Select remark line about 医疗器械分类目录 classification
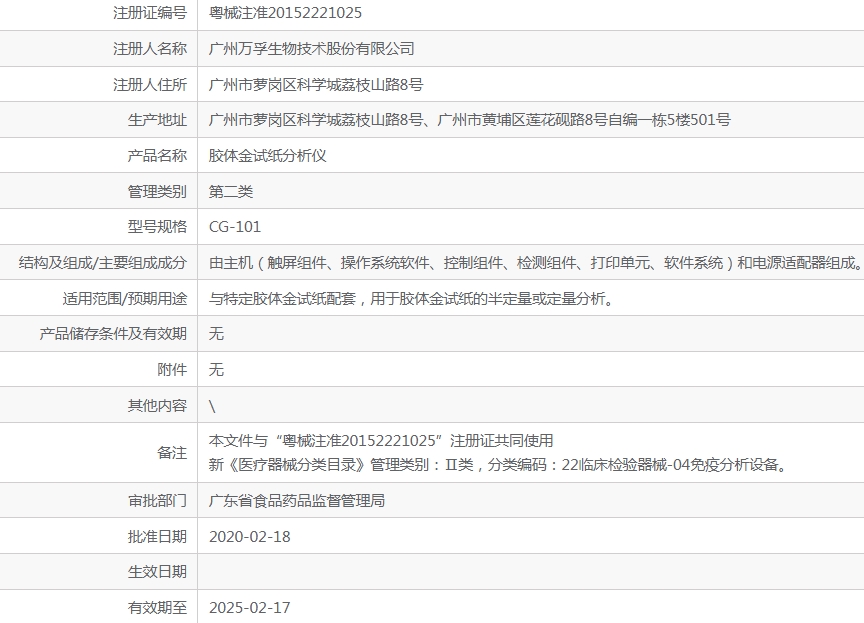This screenshot has width=864, height=623. (497, 464)
